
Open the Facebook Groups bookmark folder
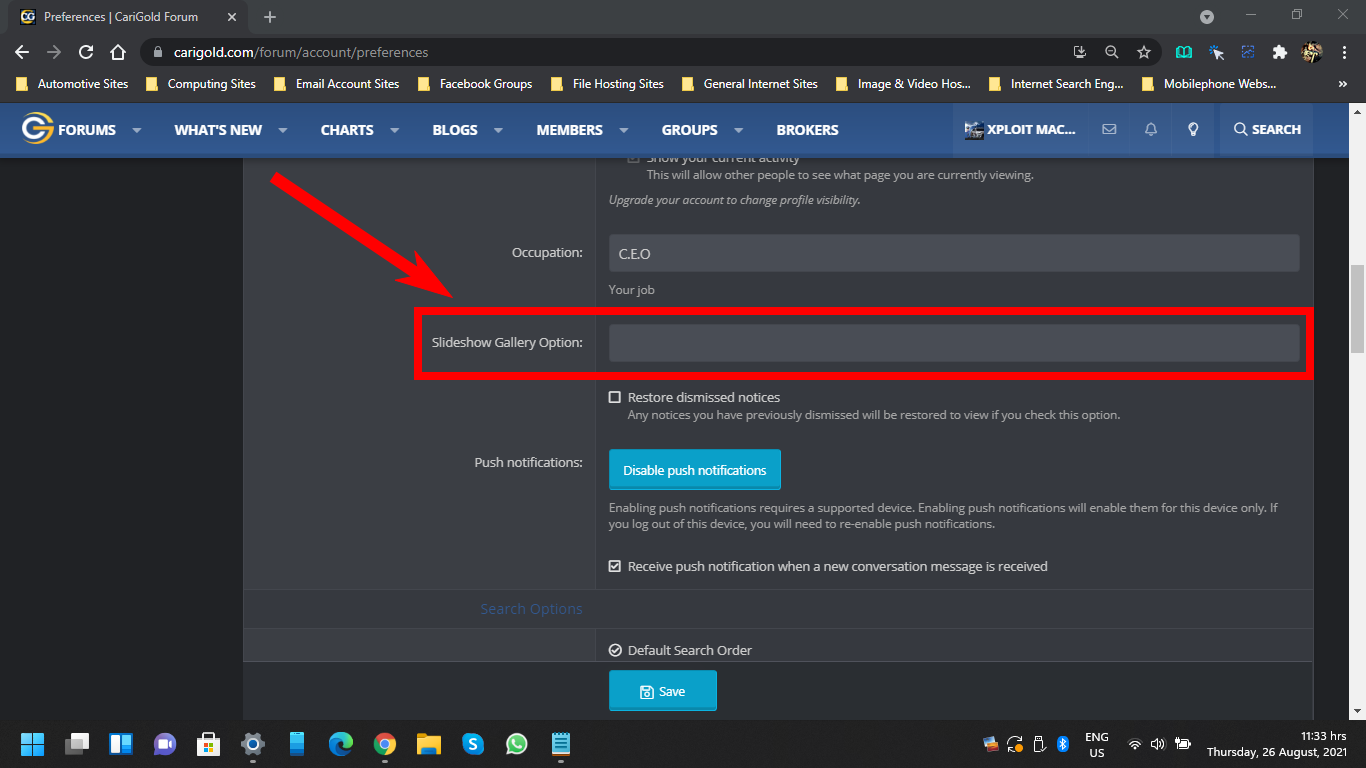click(475, 84)
